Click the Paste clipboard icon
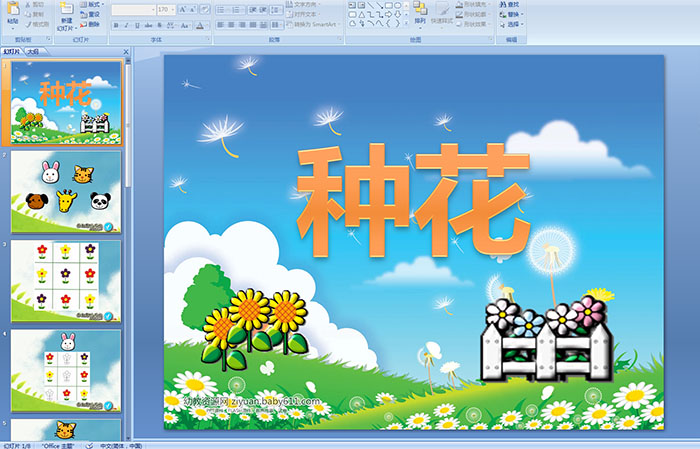Image resolution: width=700 pixels, height=449 pixels. (x=13, y=8)
